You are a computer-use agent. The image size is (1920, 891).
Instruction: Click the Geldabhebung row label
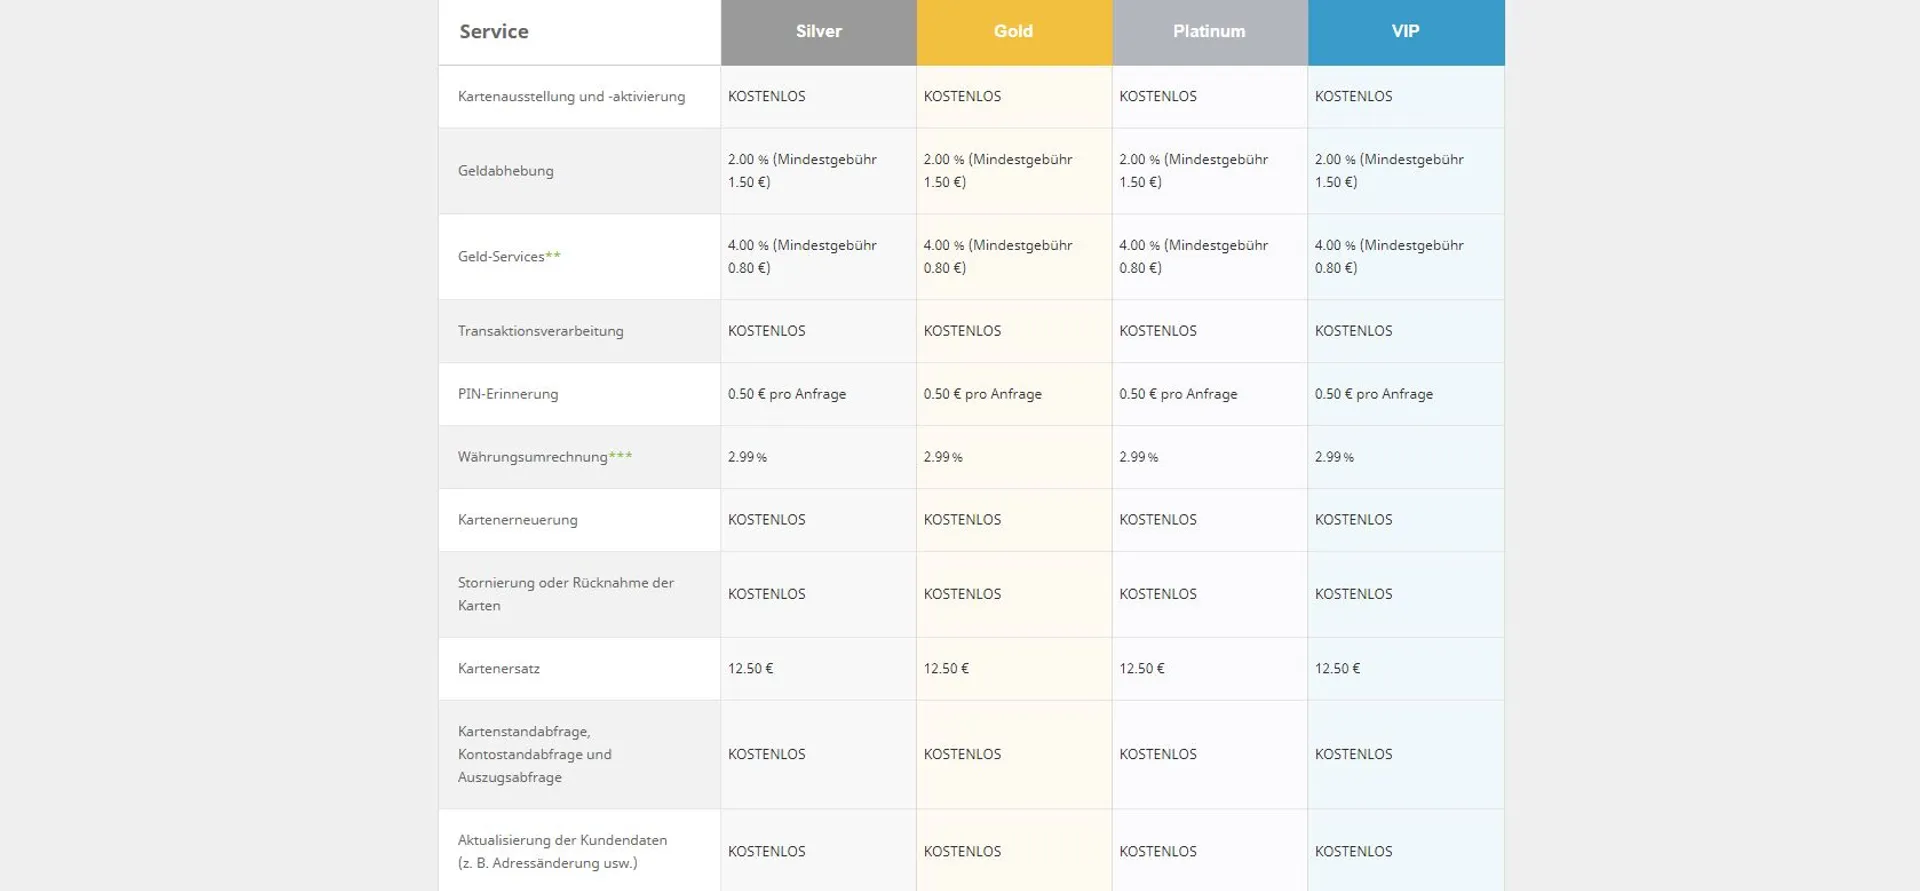point(505,171)
